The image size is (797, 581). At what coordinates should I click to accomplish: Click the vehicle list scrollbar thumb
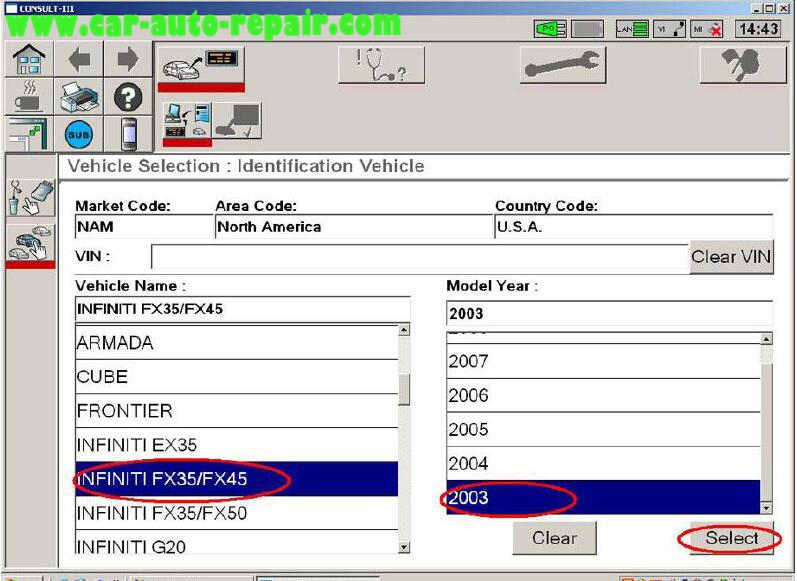coord(404,390)
